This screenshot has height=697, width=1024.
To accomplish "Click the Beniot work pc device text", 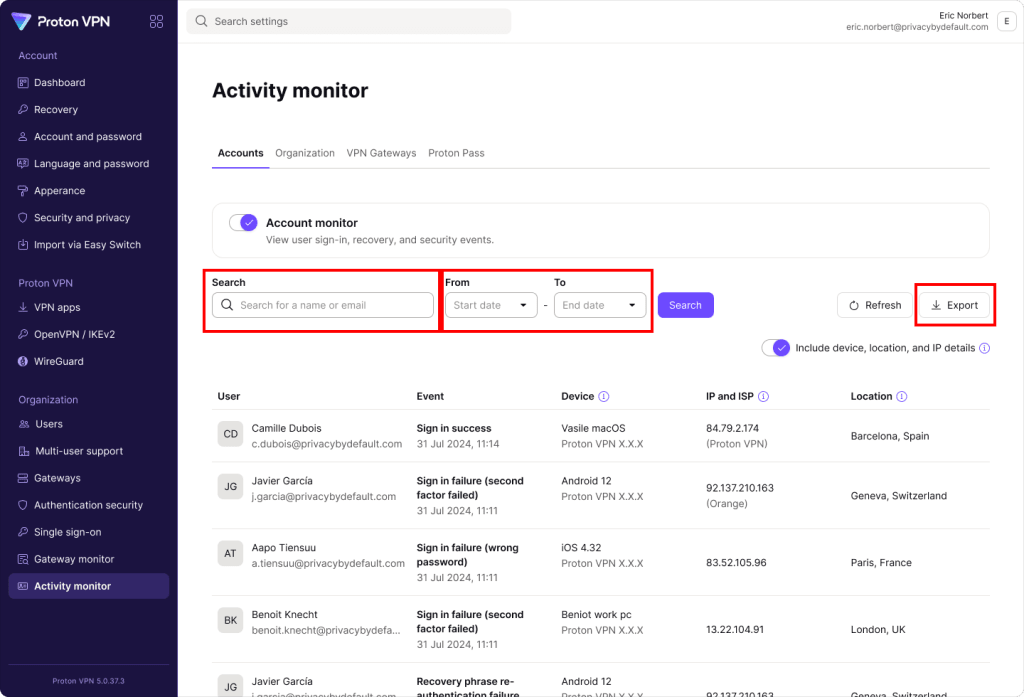I will (596, 615).
